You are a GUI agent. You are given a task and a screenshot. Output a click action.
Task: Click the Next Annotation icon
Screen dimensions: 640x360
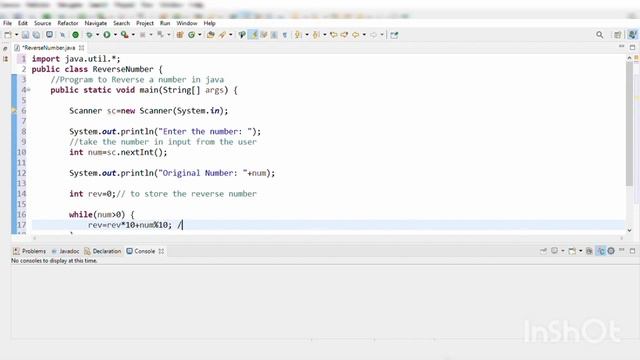pos(298,35)
